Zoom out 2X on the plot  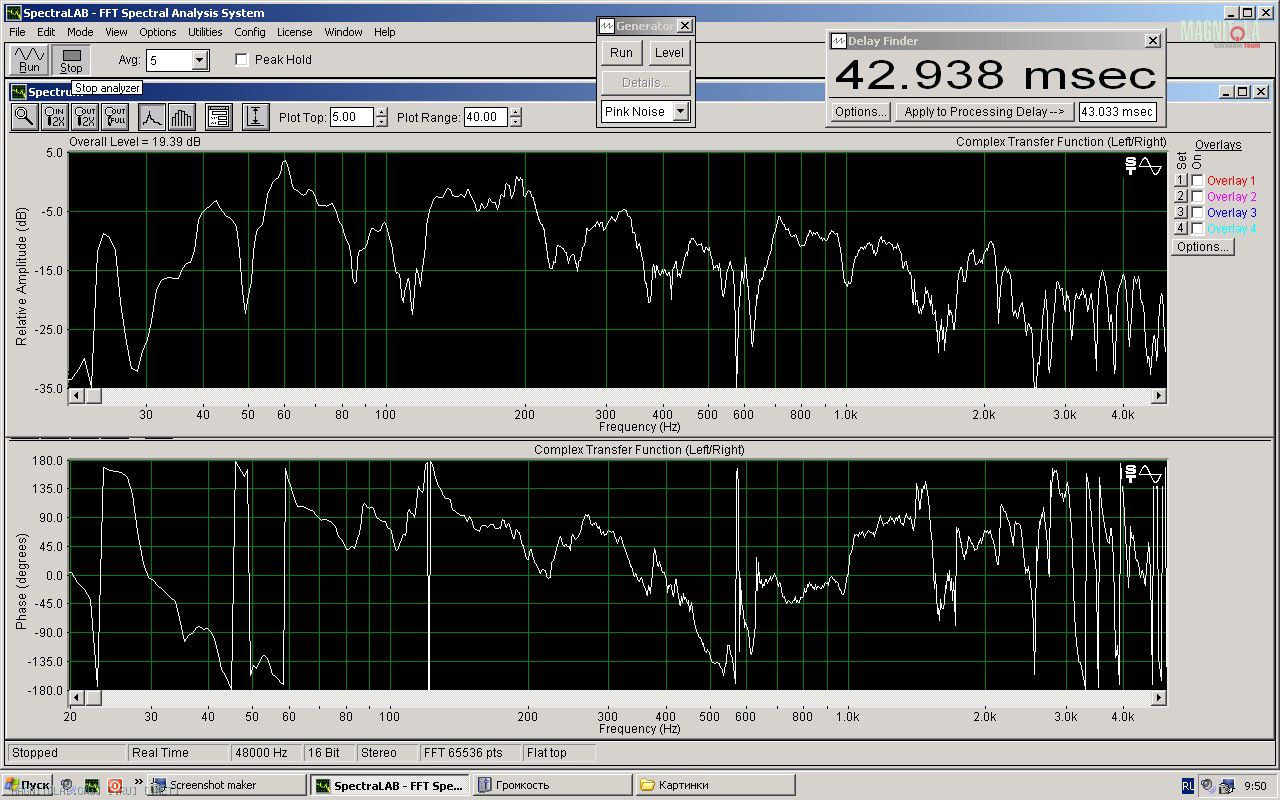pos(85,117)
